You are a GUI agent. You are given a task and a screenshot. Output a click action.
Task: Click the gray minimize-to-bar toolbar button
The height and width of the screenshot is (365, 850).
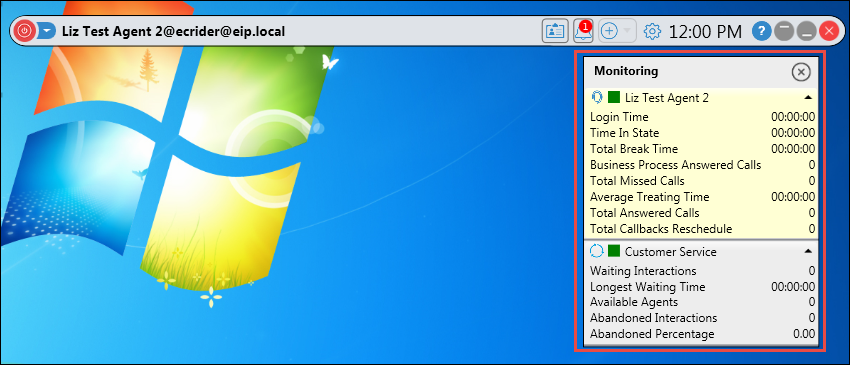pyautogui.click(x=783, y=31)
